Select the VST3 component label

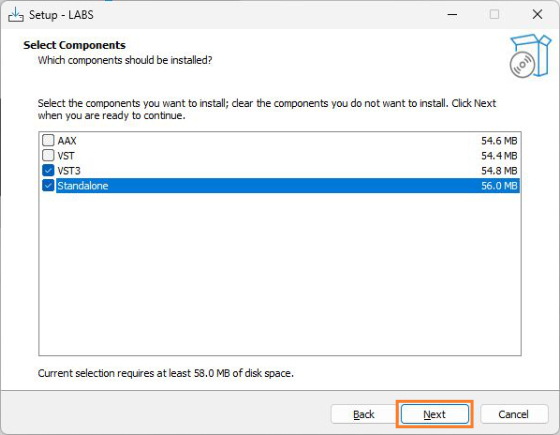69,171
